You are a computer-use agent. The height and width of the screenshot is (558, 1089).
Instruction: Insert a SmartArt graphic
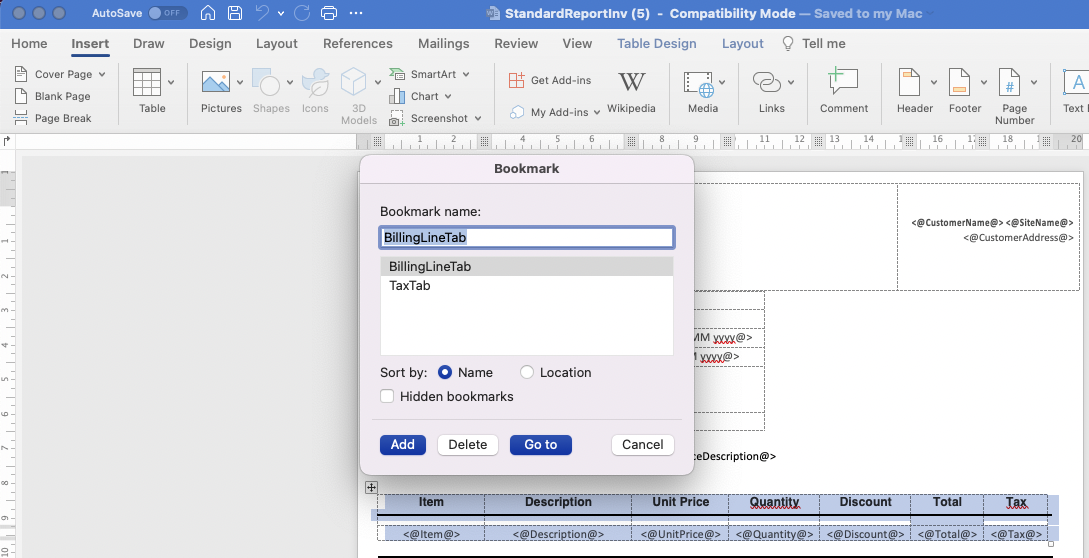429,74
